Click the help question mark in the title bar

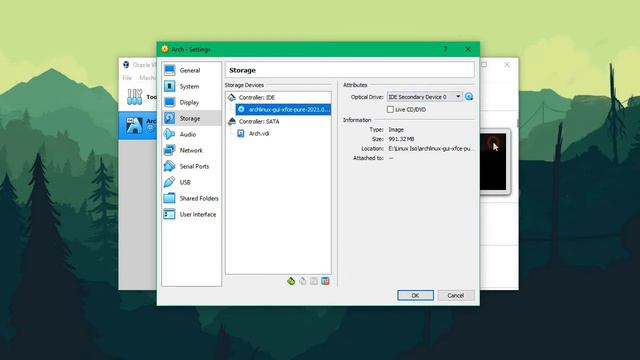point(445,49)
